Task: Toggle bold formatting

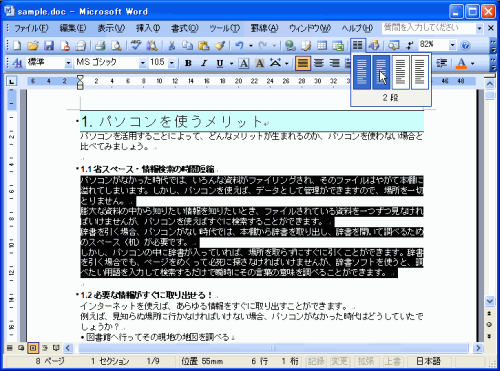Action: coord(188,63)
